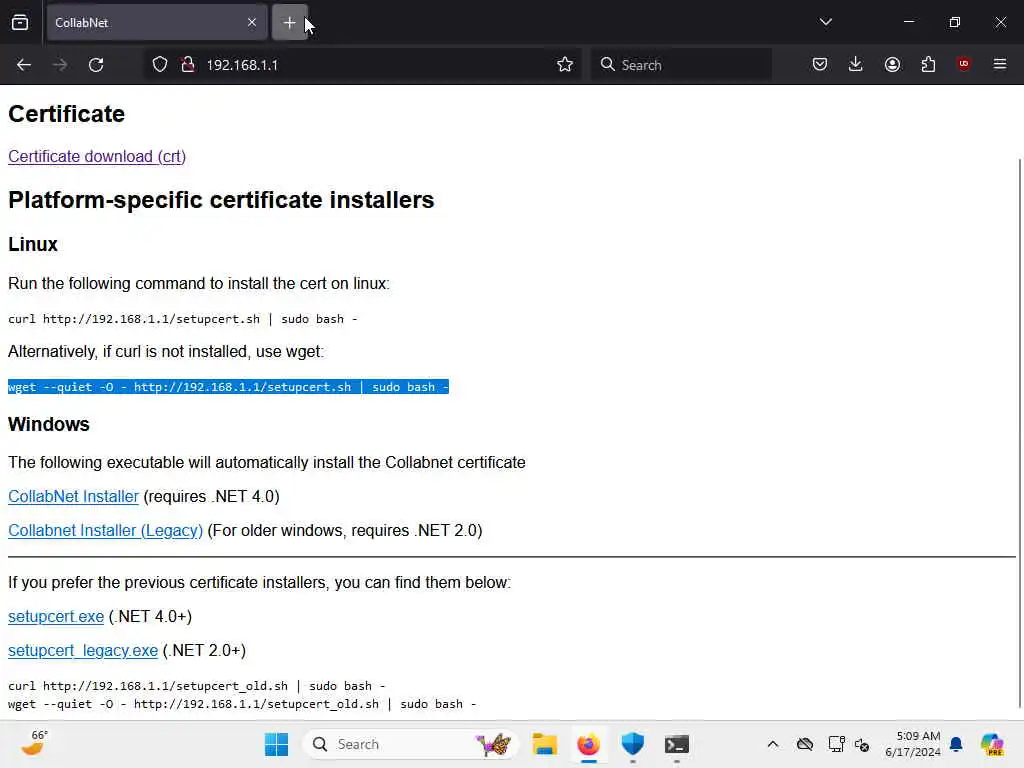Download Collabnet Installer (Legacy)
The width and height of the screenshot is (1024, 768).
pos(105,530)
